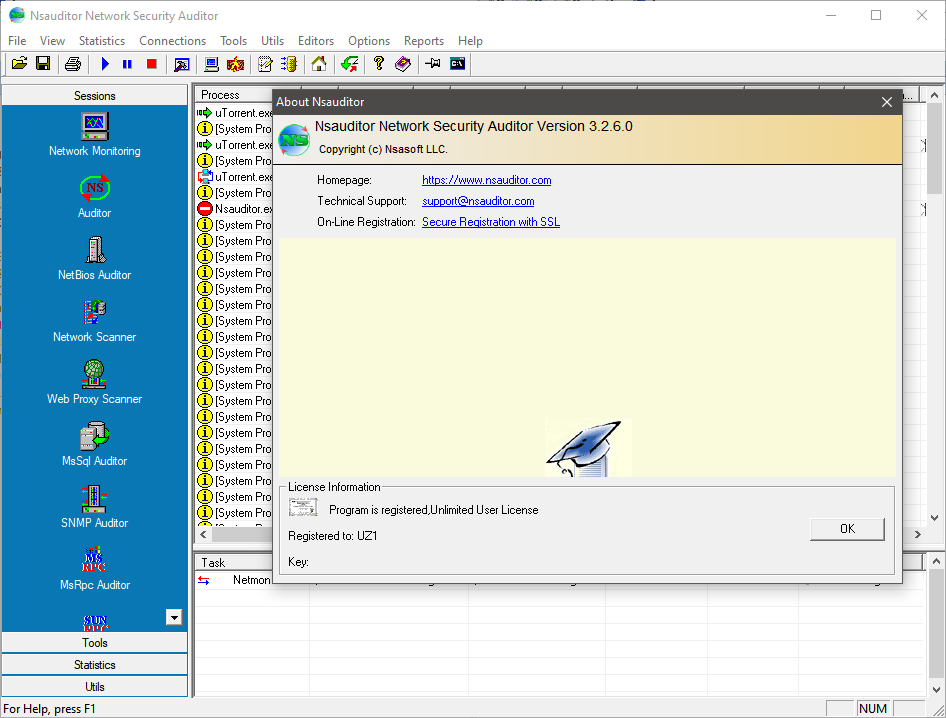Click the Print toolbar icon
946x718 pixels.
pyautogui.click(x=73, y=63)
